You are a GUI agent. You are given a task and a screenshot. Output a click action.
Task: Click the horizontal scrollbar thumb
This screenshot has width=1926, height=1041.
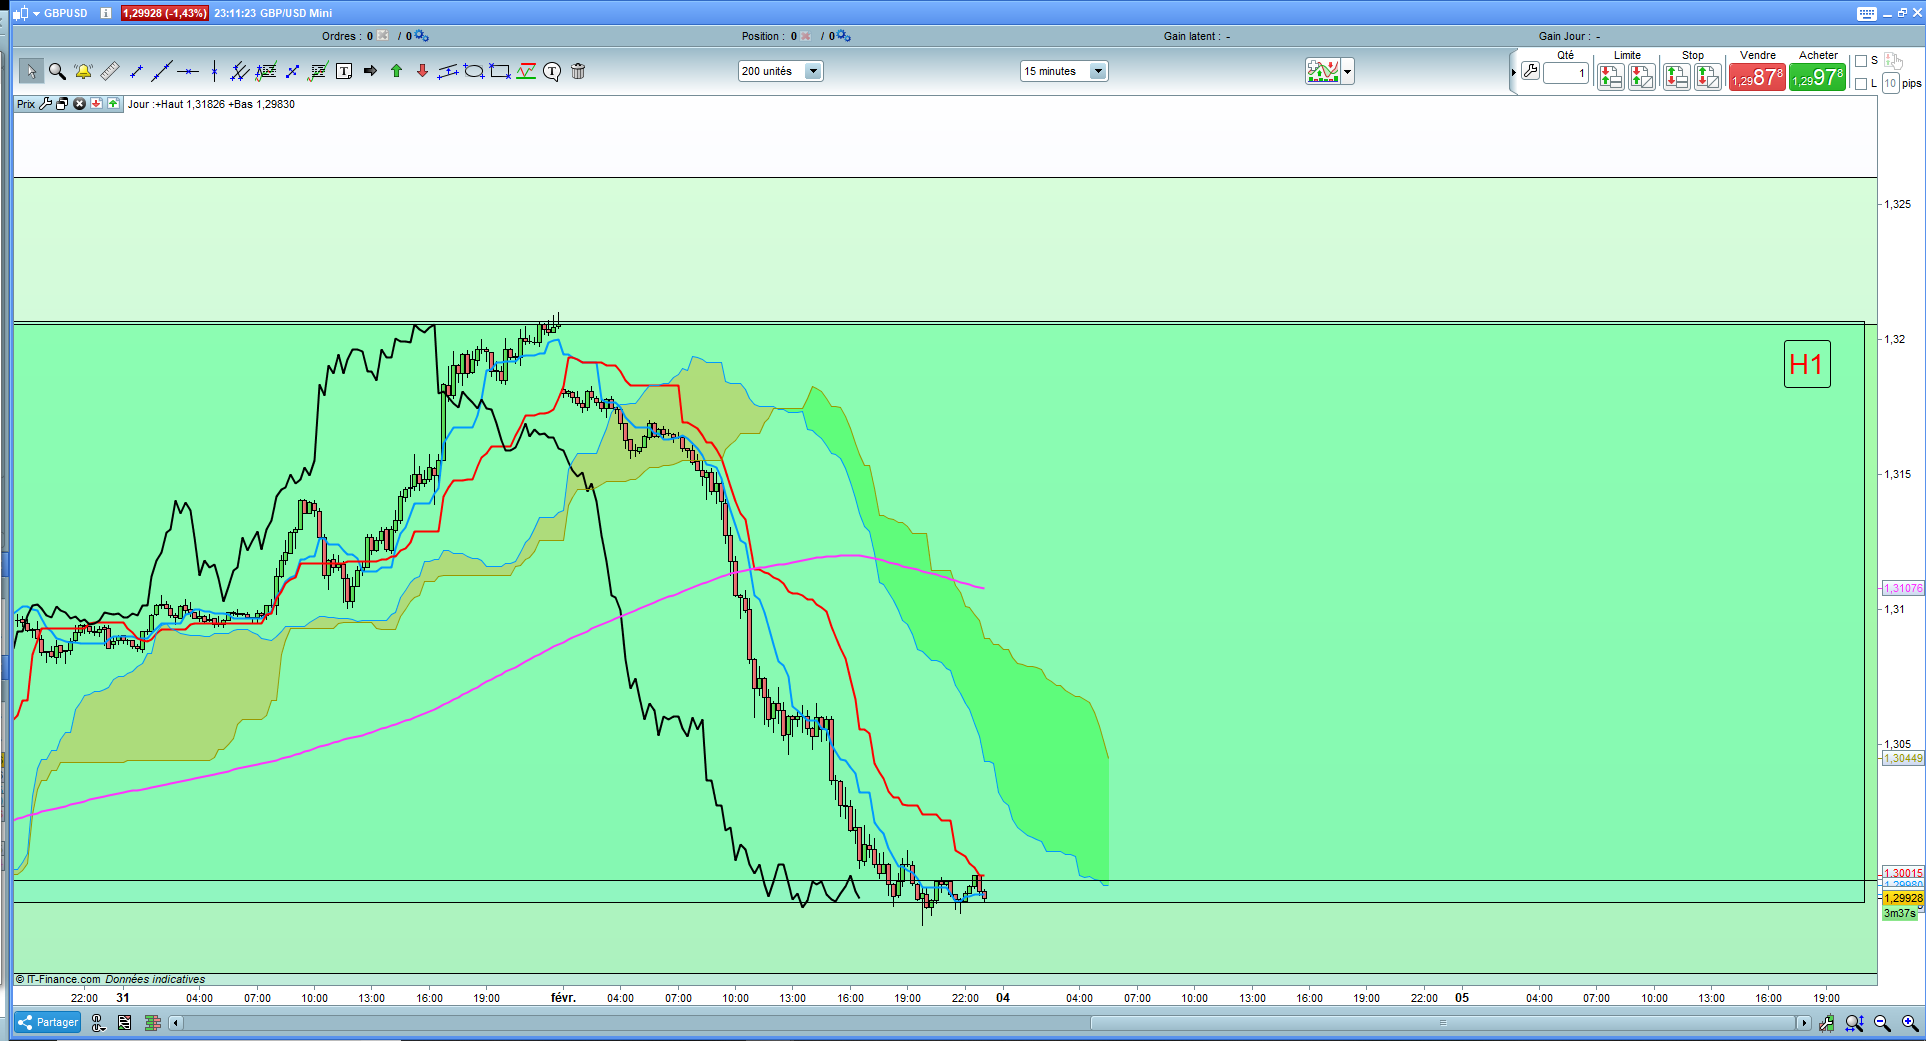click(1442, 1023)
